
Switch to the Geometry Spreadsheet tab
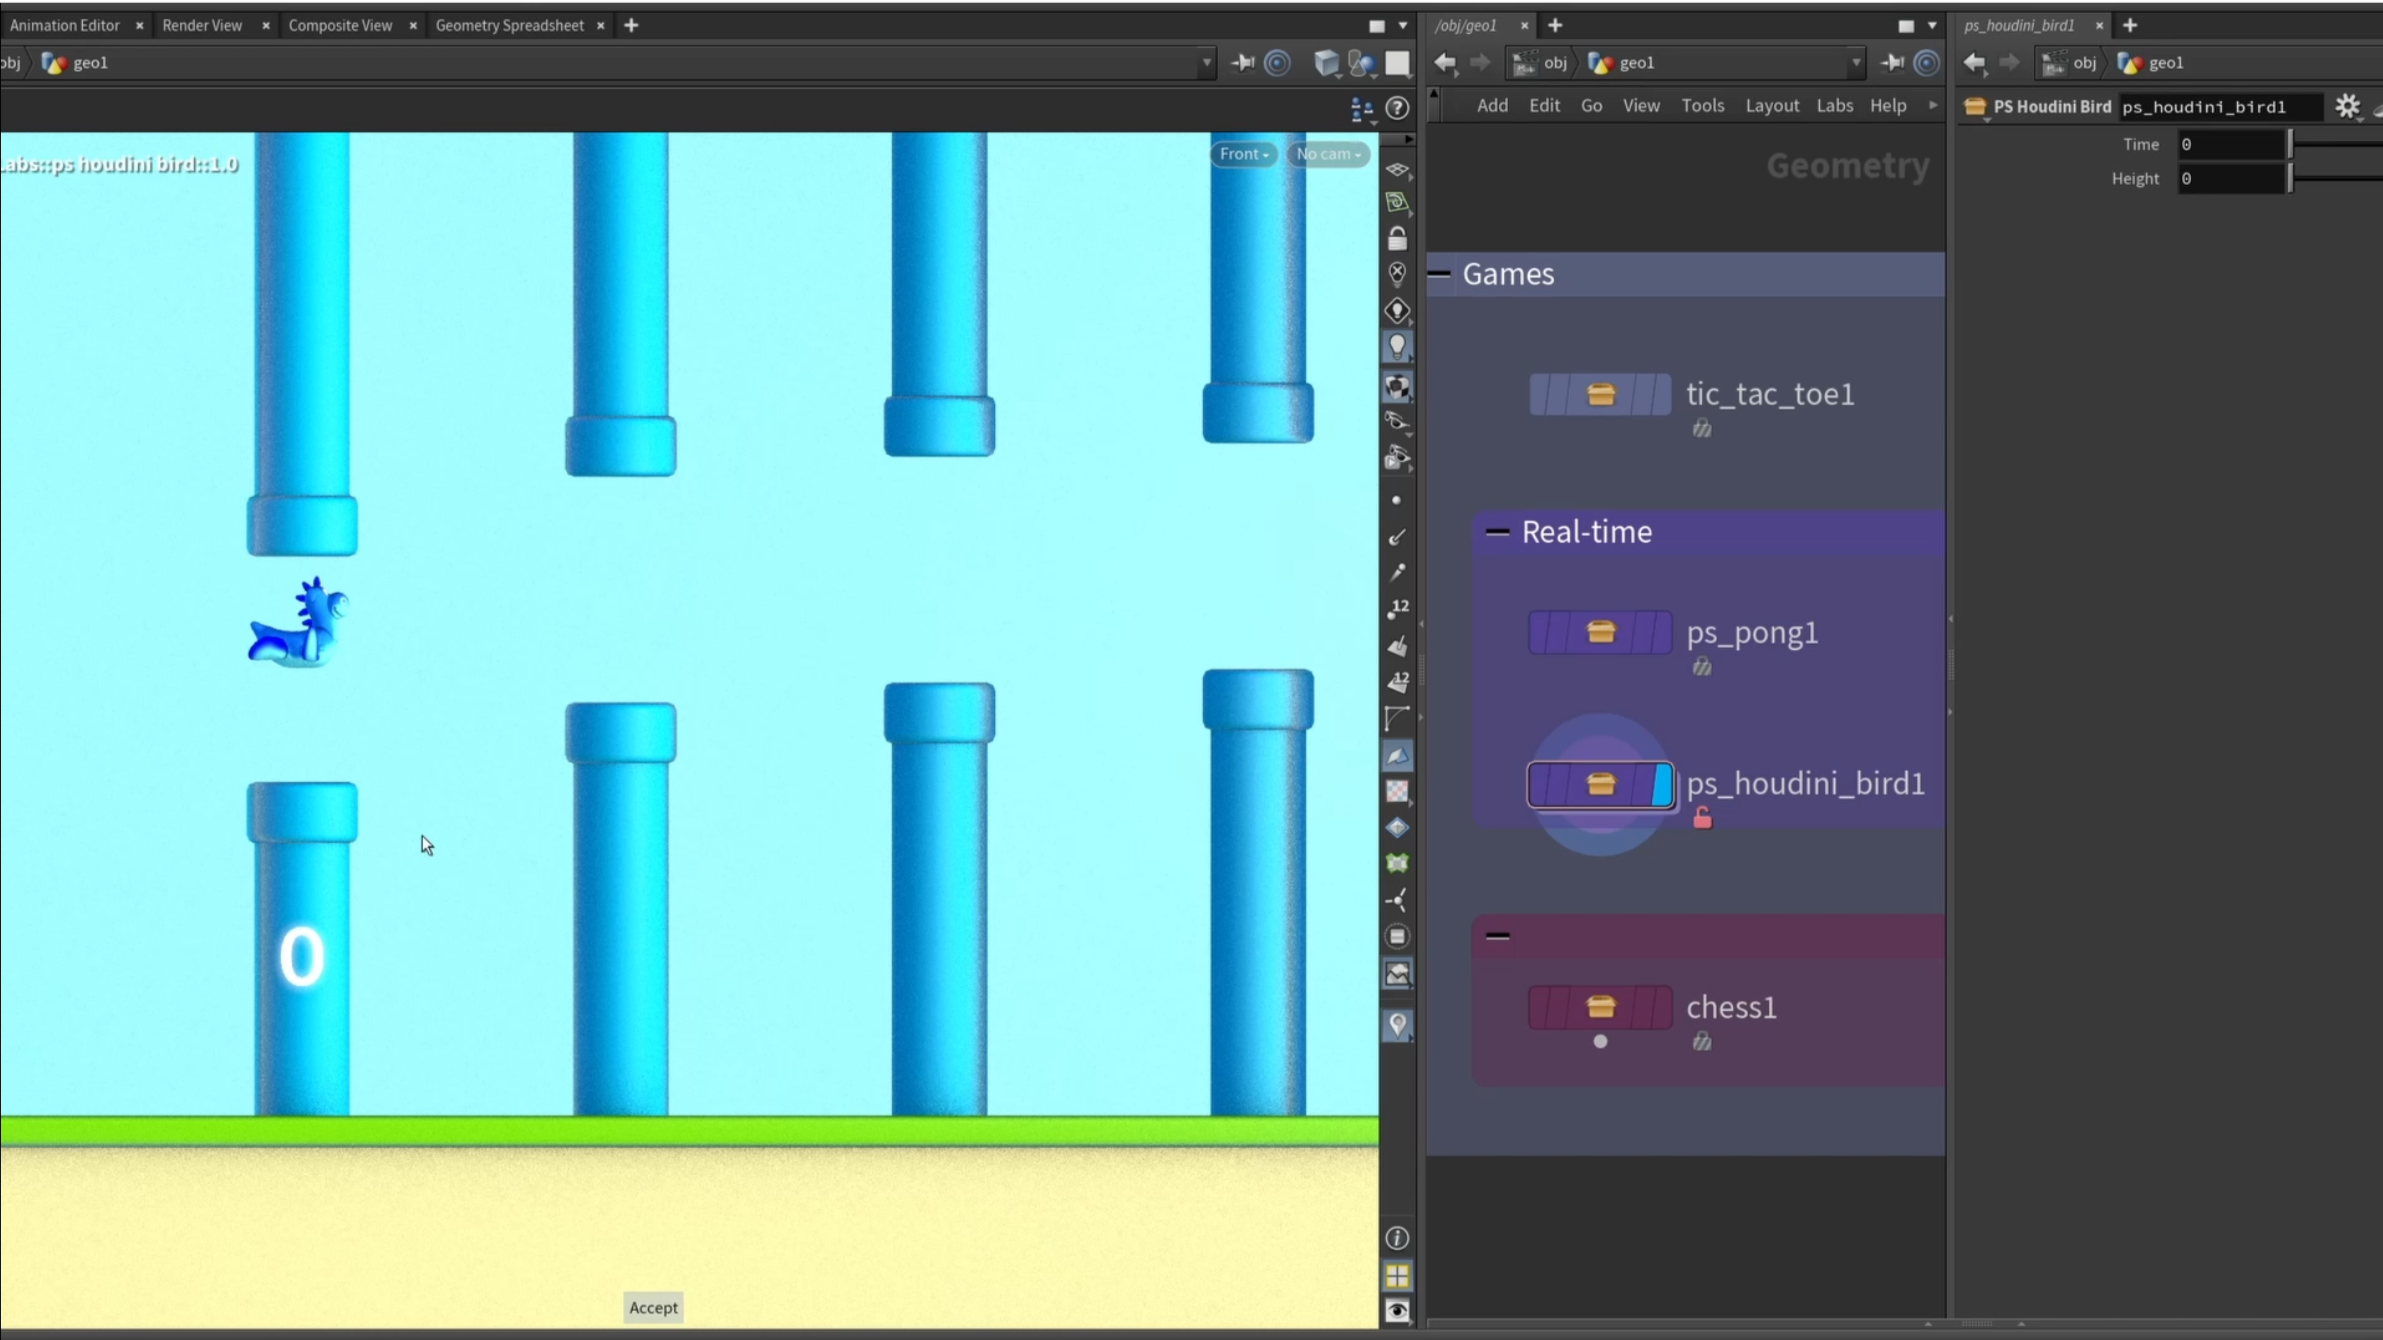(509, 25)
